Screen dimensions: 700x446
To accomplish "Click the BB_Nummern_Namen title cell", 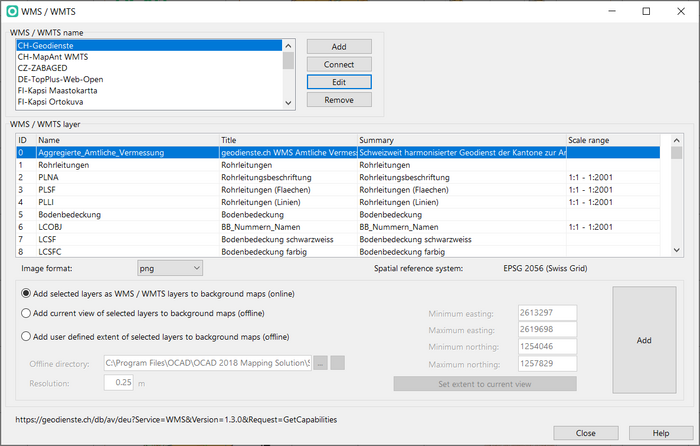I will pos(288,227).
